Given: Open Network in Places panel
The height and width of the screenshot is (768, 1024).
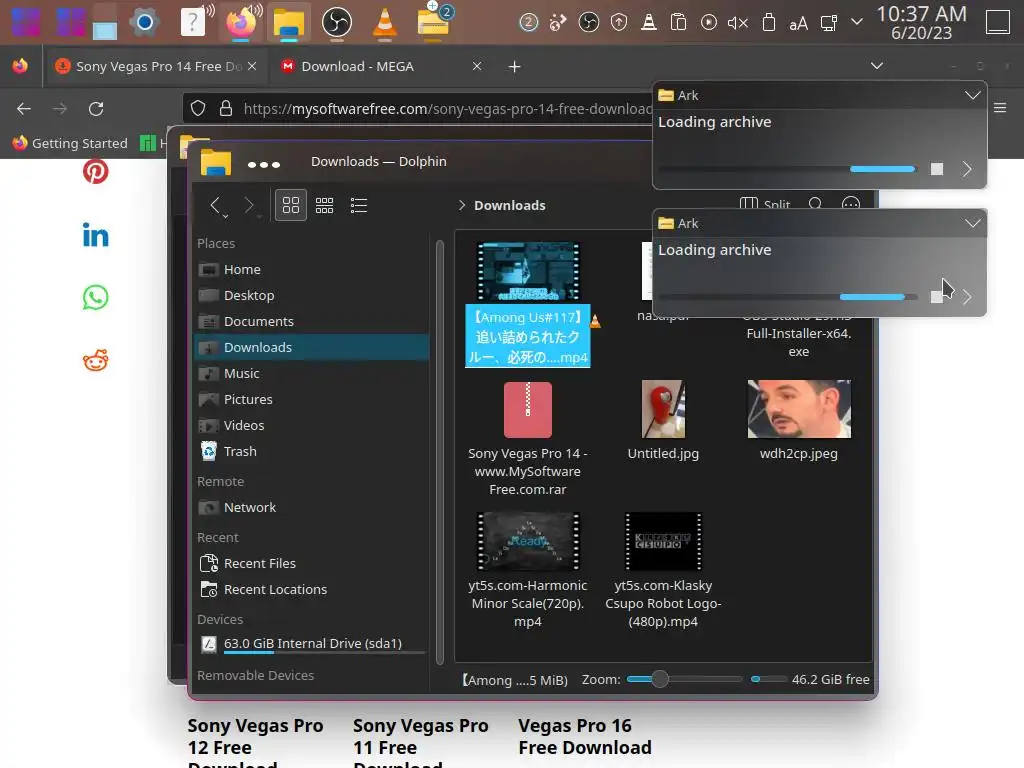Looking at the screenshot, I should click(312, 507).
